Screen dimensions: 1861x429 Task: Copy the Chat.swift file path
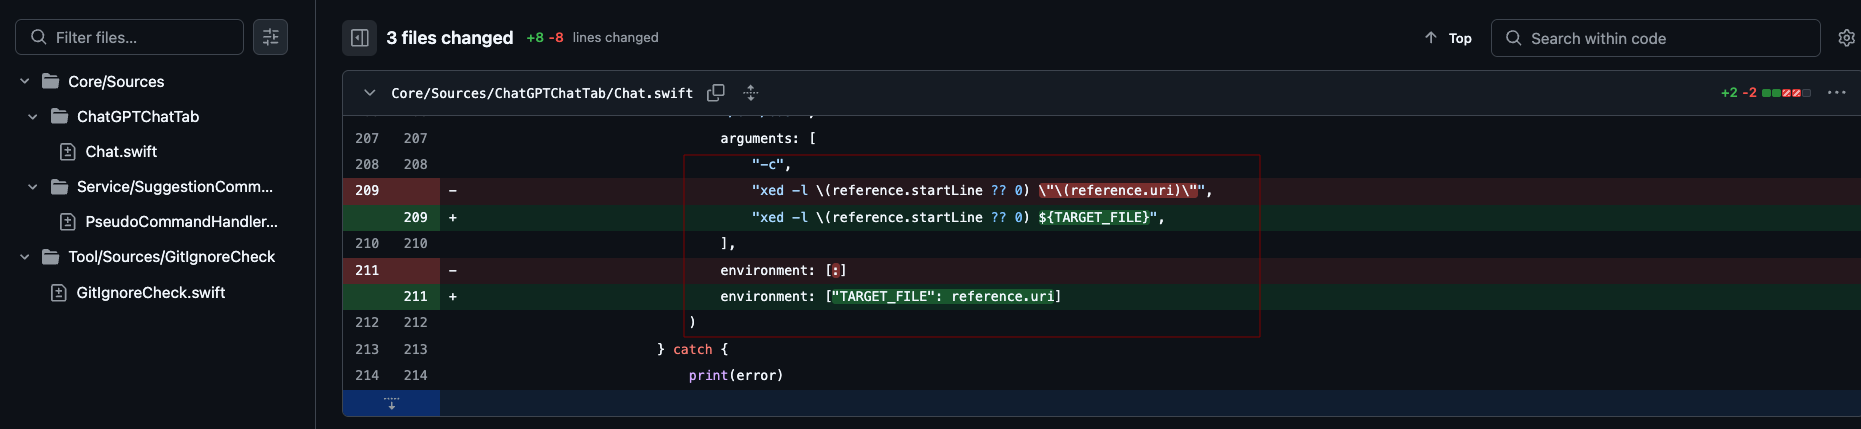click(716, 93)
